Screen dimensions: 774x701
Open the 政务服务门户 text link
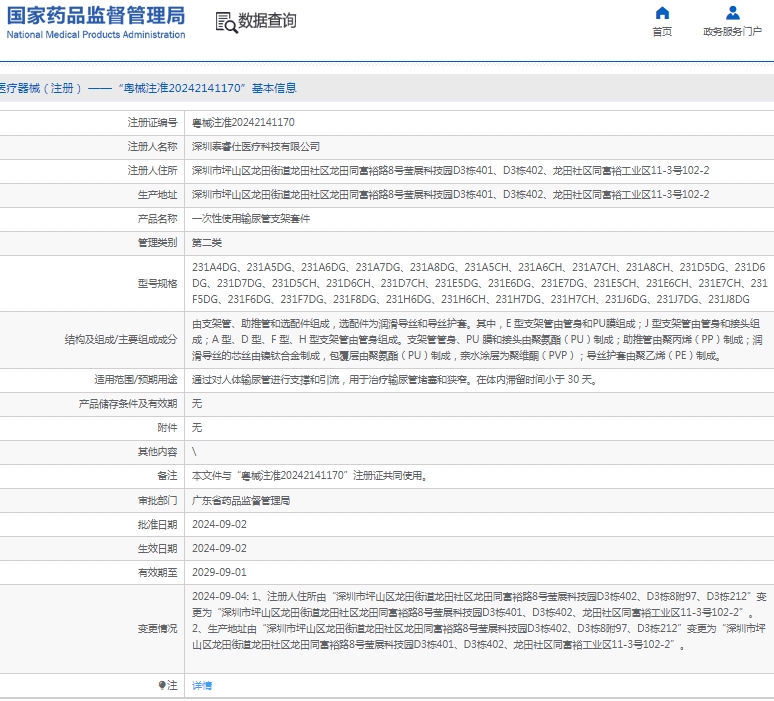coord(733,32)
